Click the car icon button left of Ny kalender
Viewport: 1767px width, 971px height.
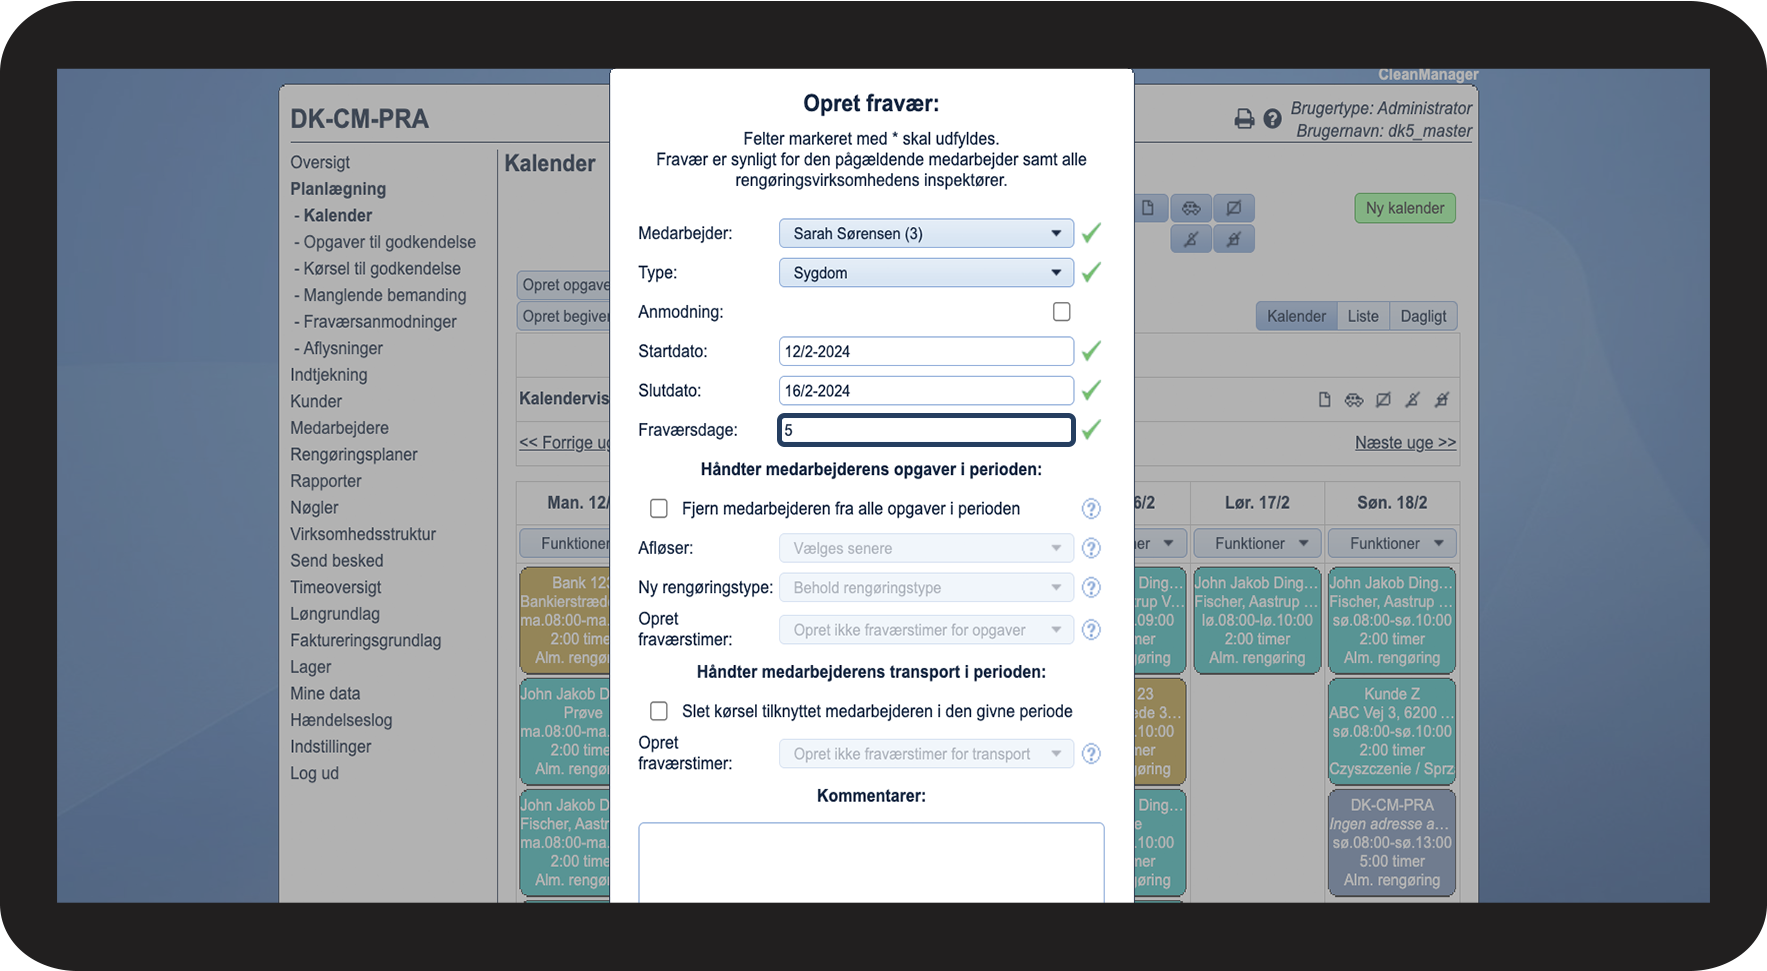pyautogui.click(x=1191, y=208)
